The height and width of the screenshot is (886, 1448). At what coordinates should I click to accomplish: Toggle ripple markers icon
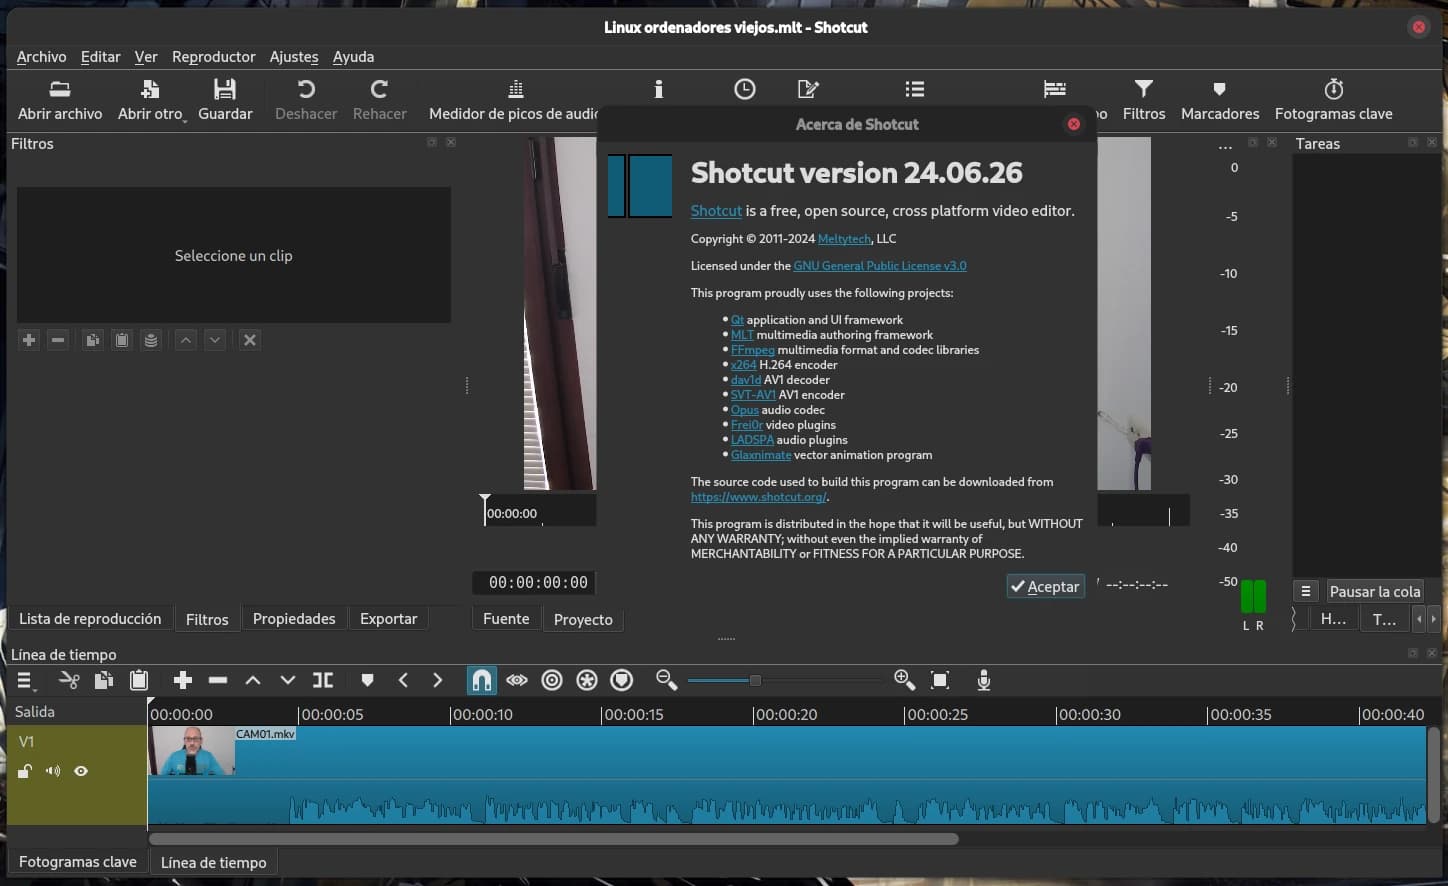[x=622, y=680]
